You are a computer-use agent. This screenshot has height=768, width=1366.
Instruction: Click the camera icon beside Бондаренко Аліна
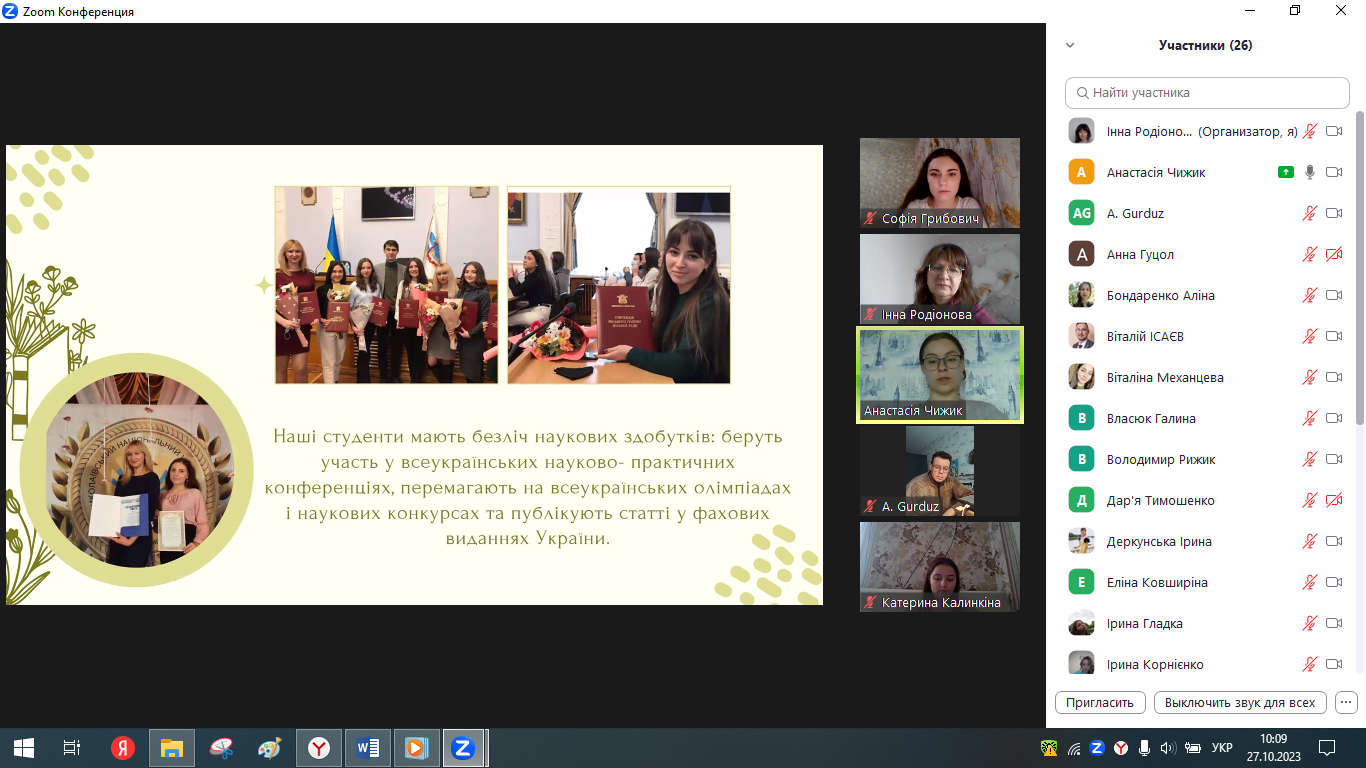(1334, 295)
